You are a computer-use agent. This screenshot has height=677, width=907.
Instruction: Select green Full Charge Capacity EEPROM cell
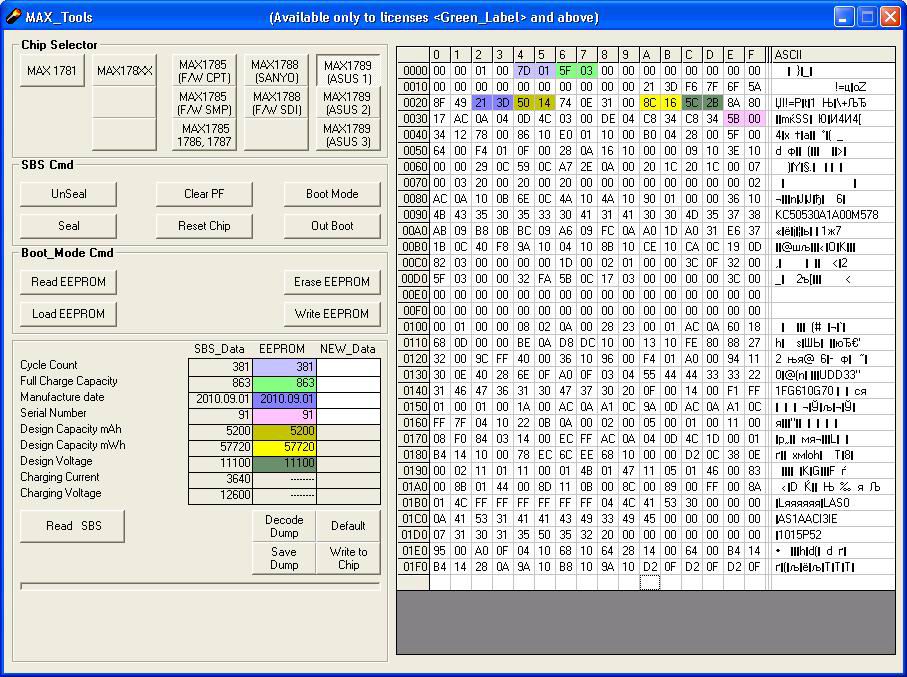284,383
